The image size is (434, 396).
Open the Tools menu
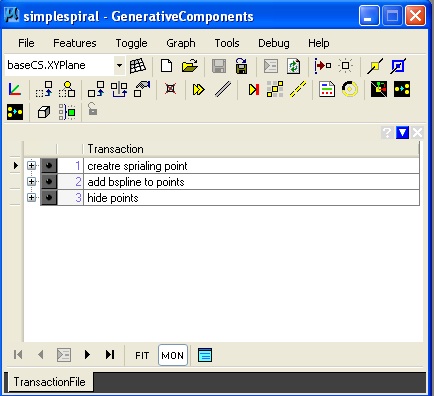pyautogui.click(x=227, y=43)
